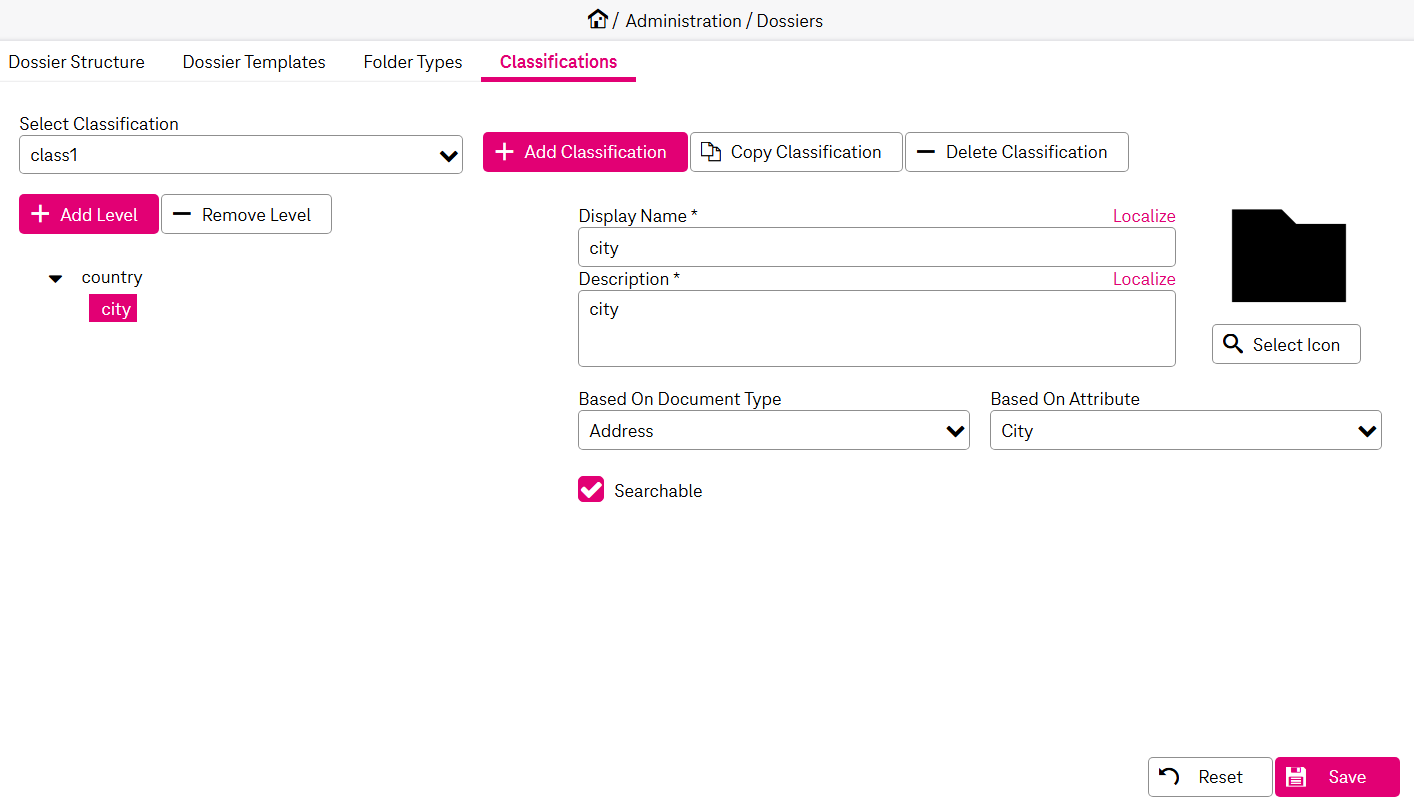Switch to the Dossier Structure tab
The height and width of the screenshot is (809, 1414).
pos(76,62)
